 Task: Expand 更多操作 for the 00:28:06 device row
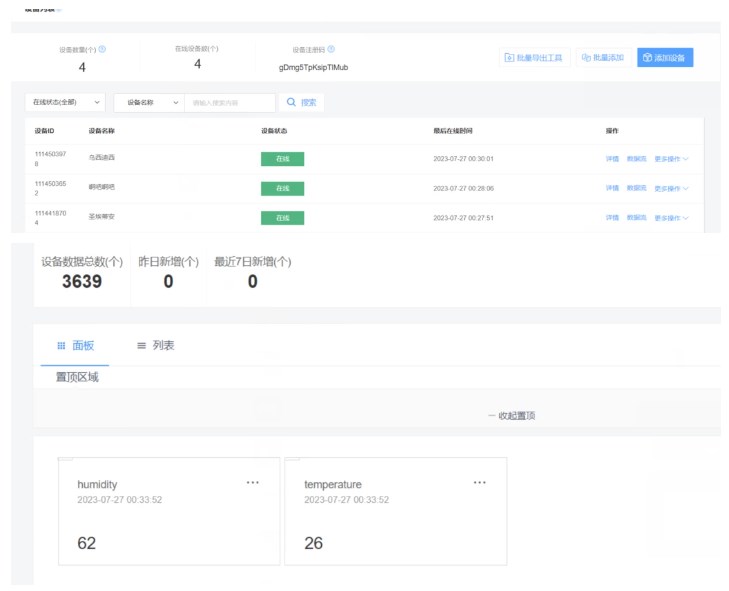click(671, 188)
